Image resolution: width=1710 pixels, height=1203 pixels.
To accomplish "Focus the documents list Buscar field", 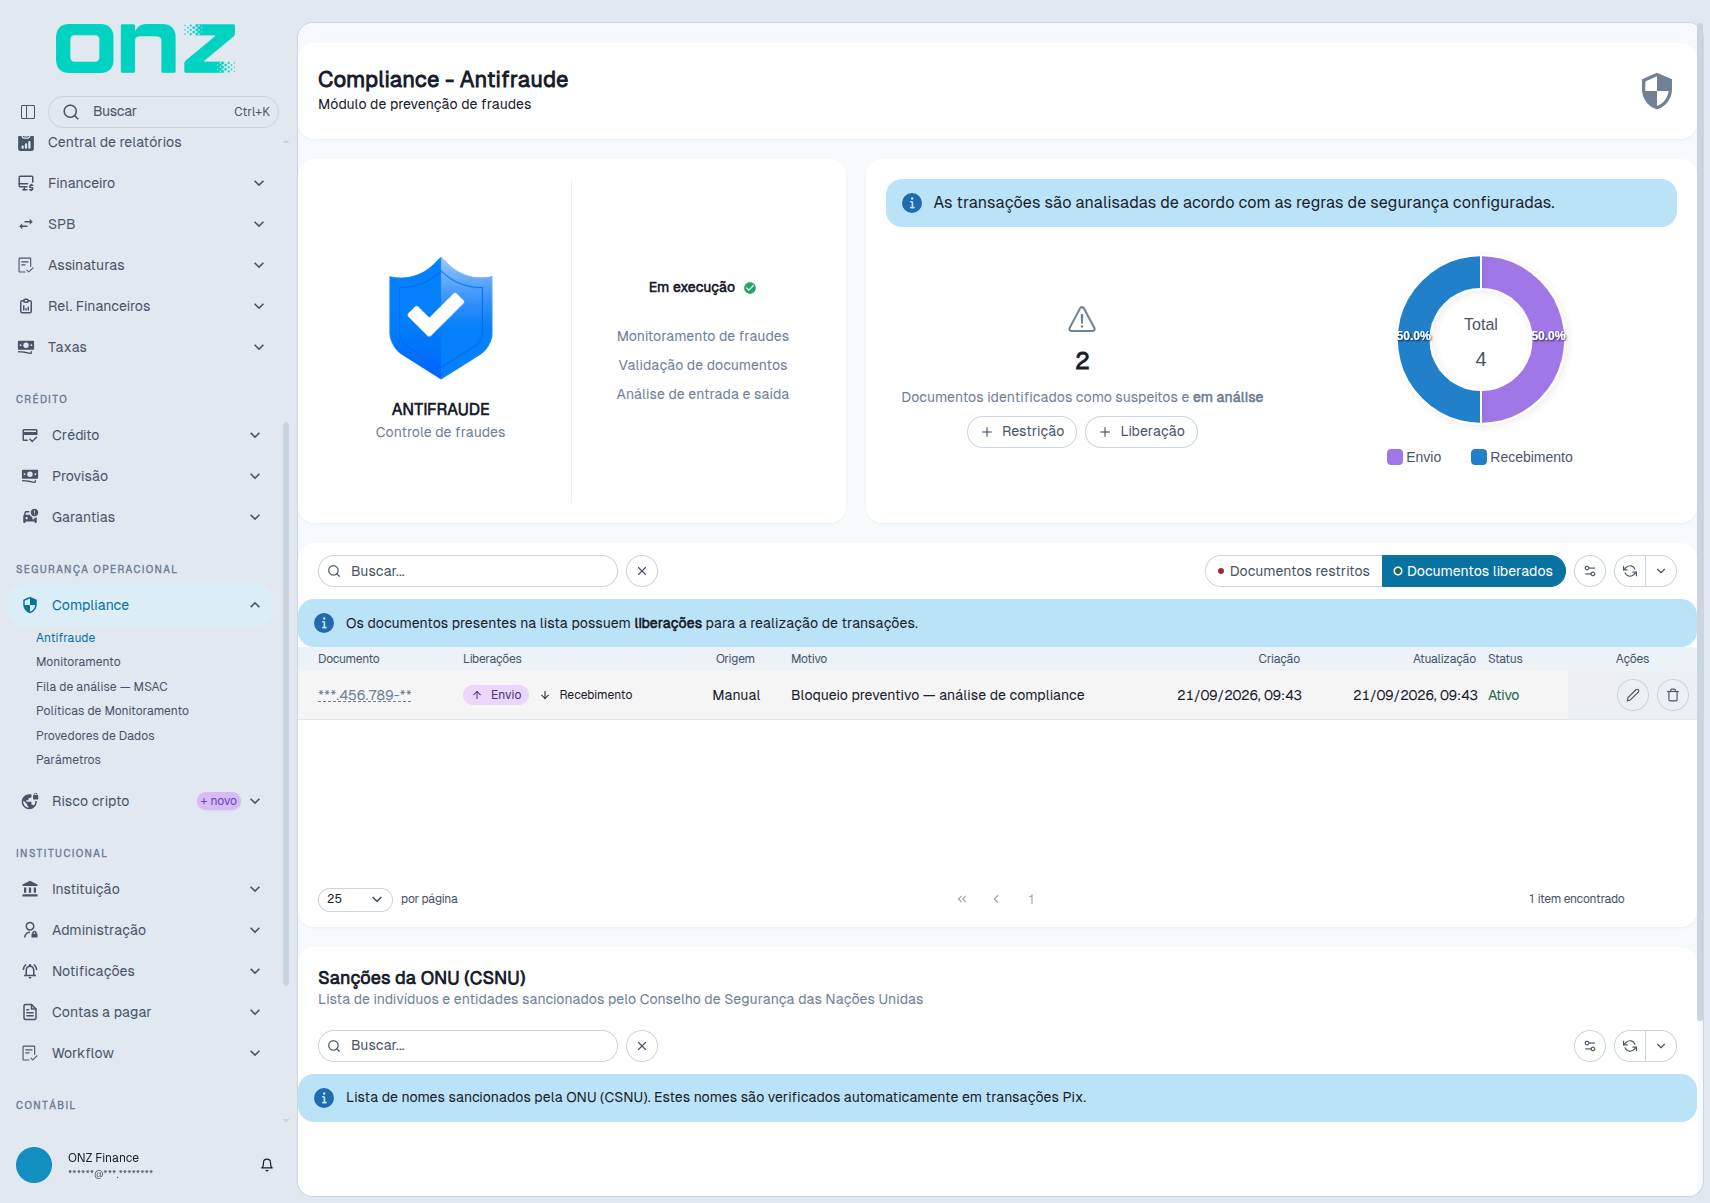I will coord(468,571).
